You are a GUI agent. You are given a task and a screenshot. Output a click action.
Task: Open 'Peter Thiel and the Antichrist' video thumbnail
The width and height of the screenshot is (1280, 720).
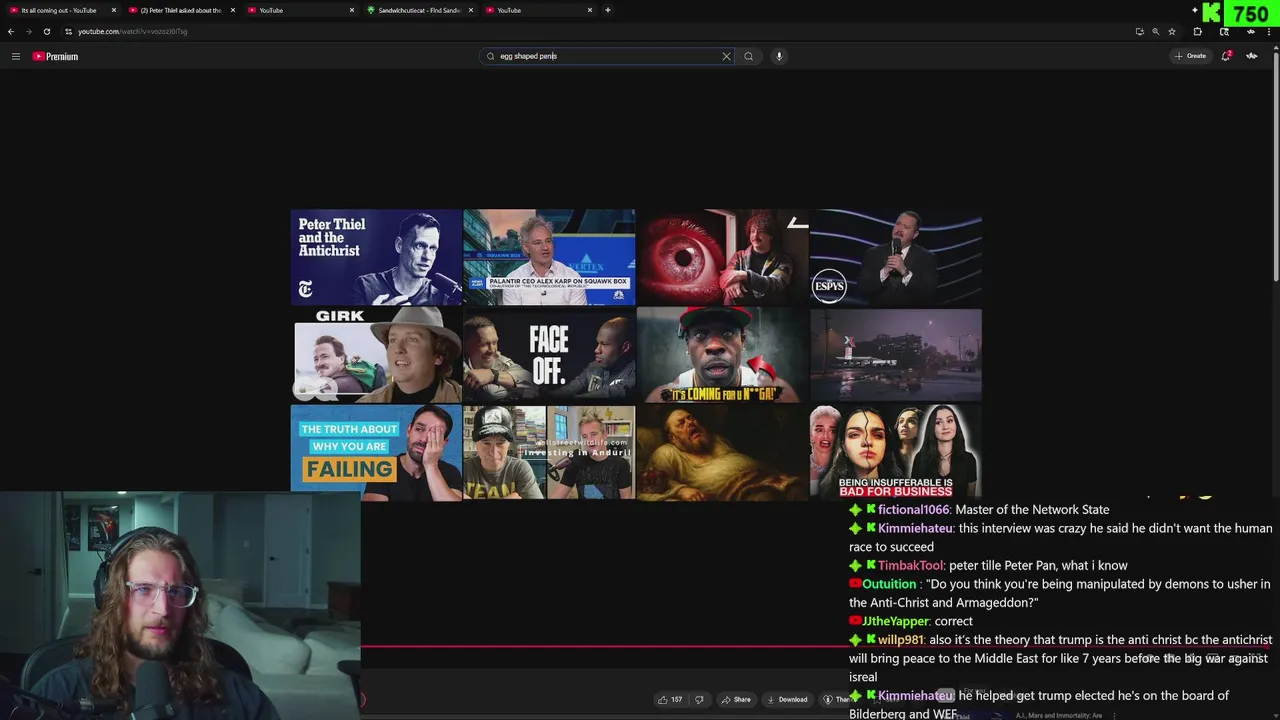(x=376, y=257)
